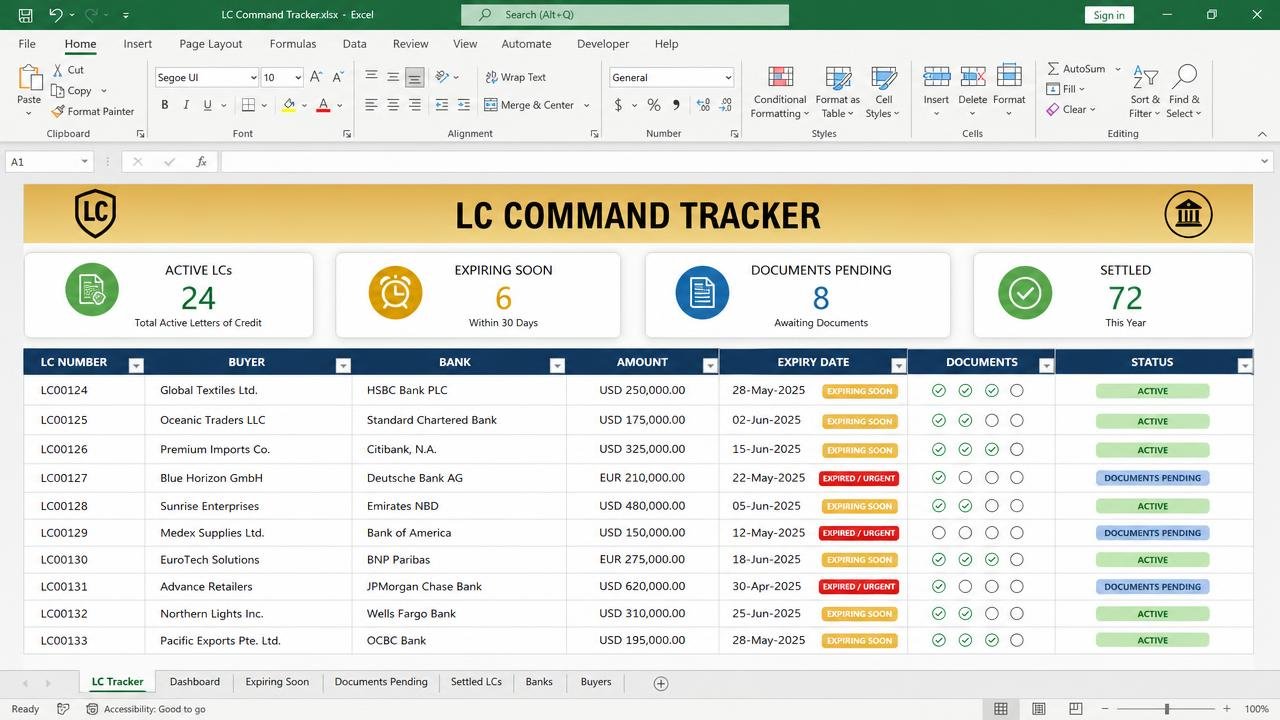Image resolution: width=1280 pixels, height=720 pixels.
Task: Click the Cut scissors icon
Action: [58, 70]
